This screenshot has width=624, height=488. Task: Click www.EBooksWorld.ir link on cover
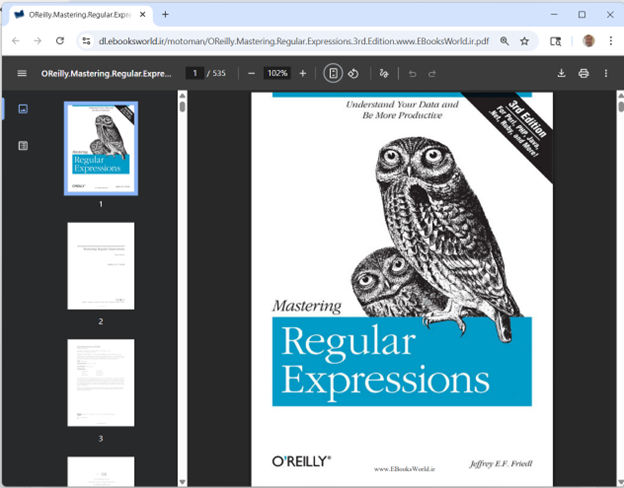point(404,469)
